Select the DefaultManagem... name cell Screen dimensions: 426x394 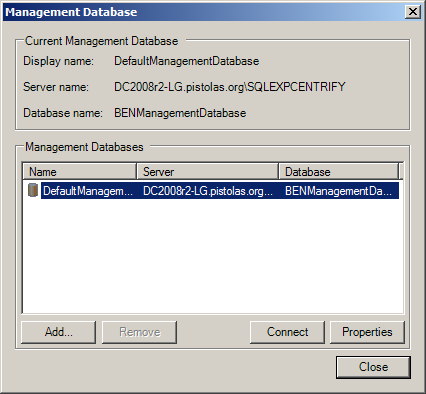tap(88, 191)
